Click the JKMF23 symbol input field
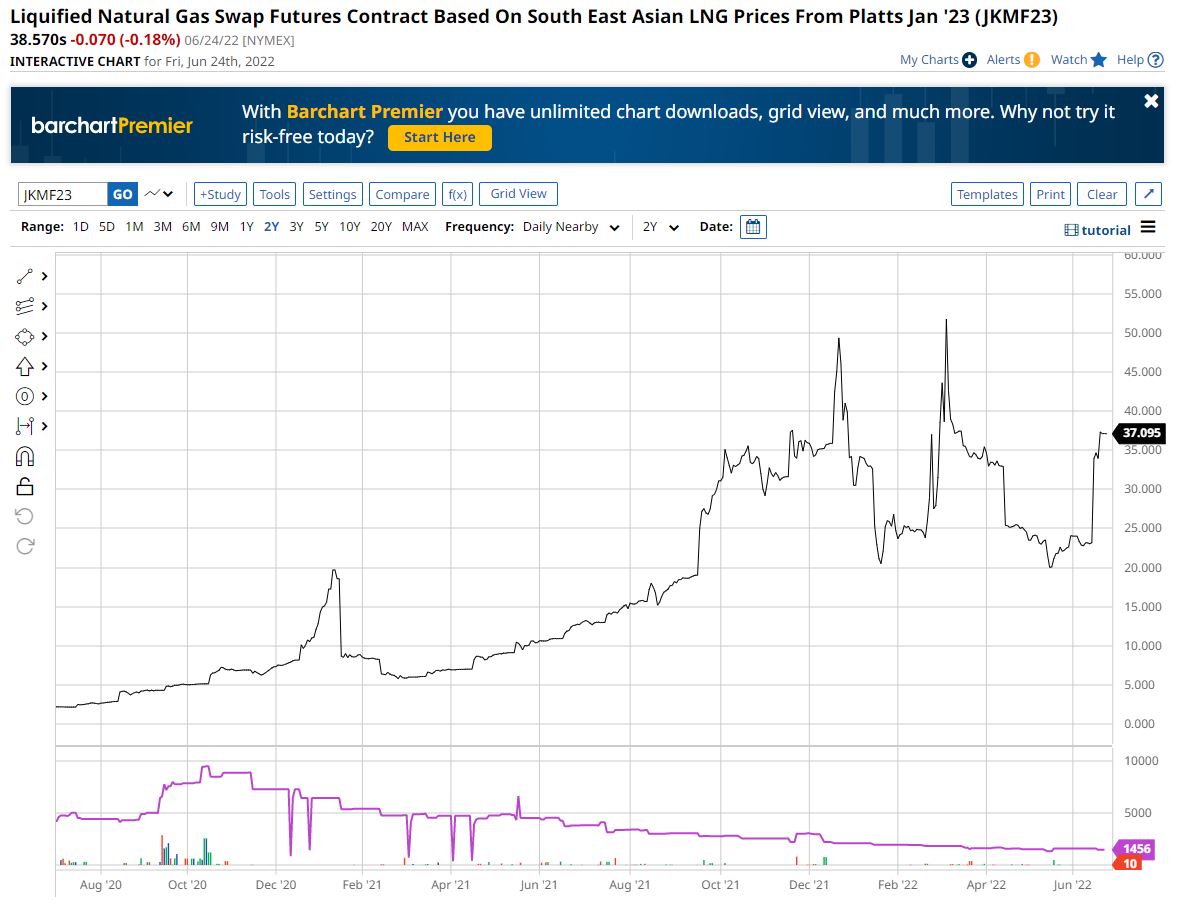The image size is (1178, 907). [63, 194]
